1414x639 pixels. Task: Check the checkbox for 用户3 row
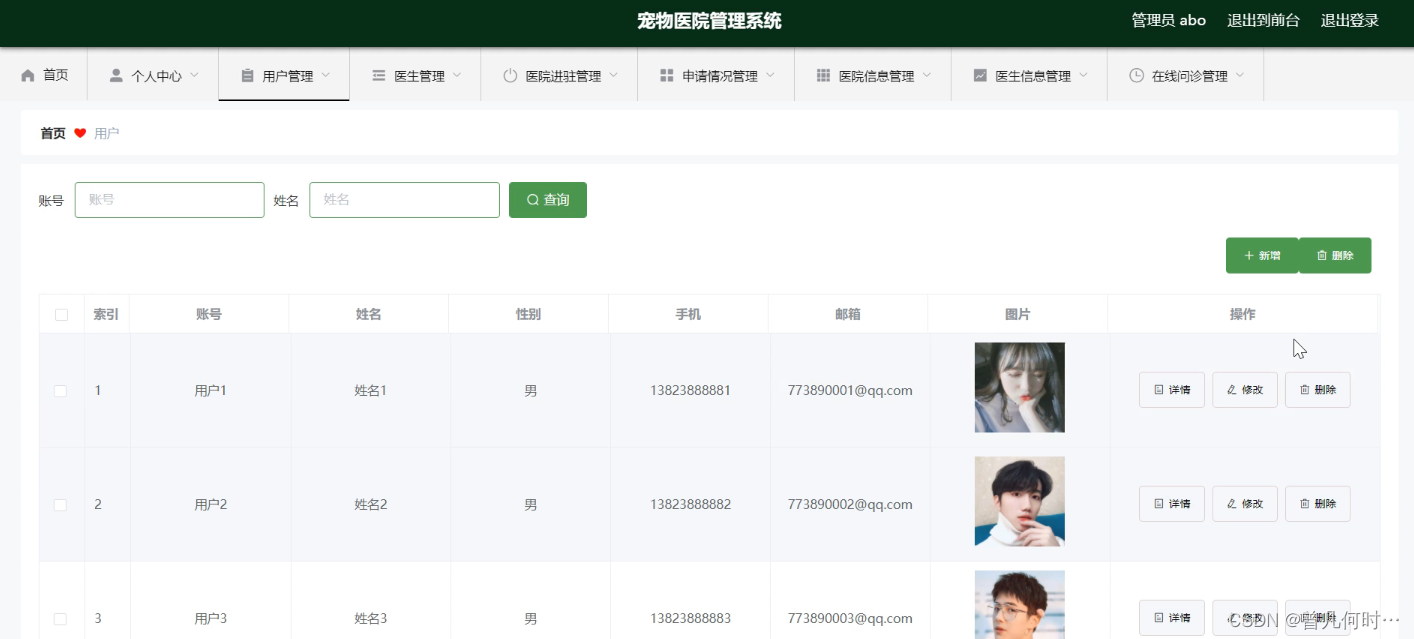61,619
